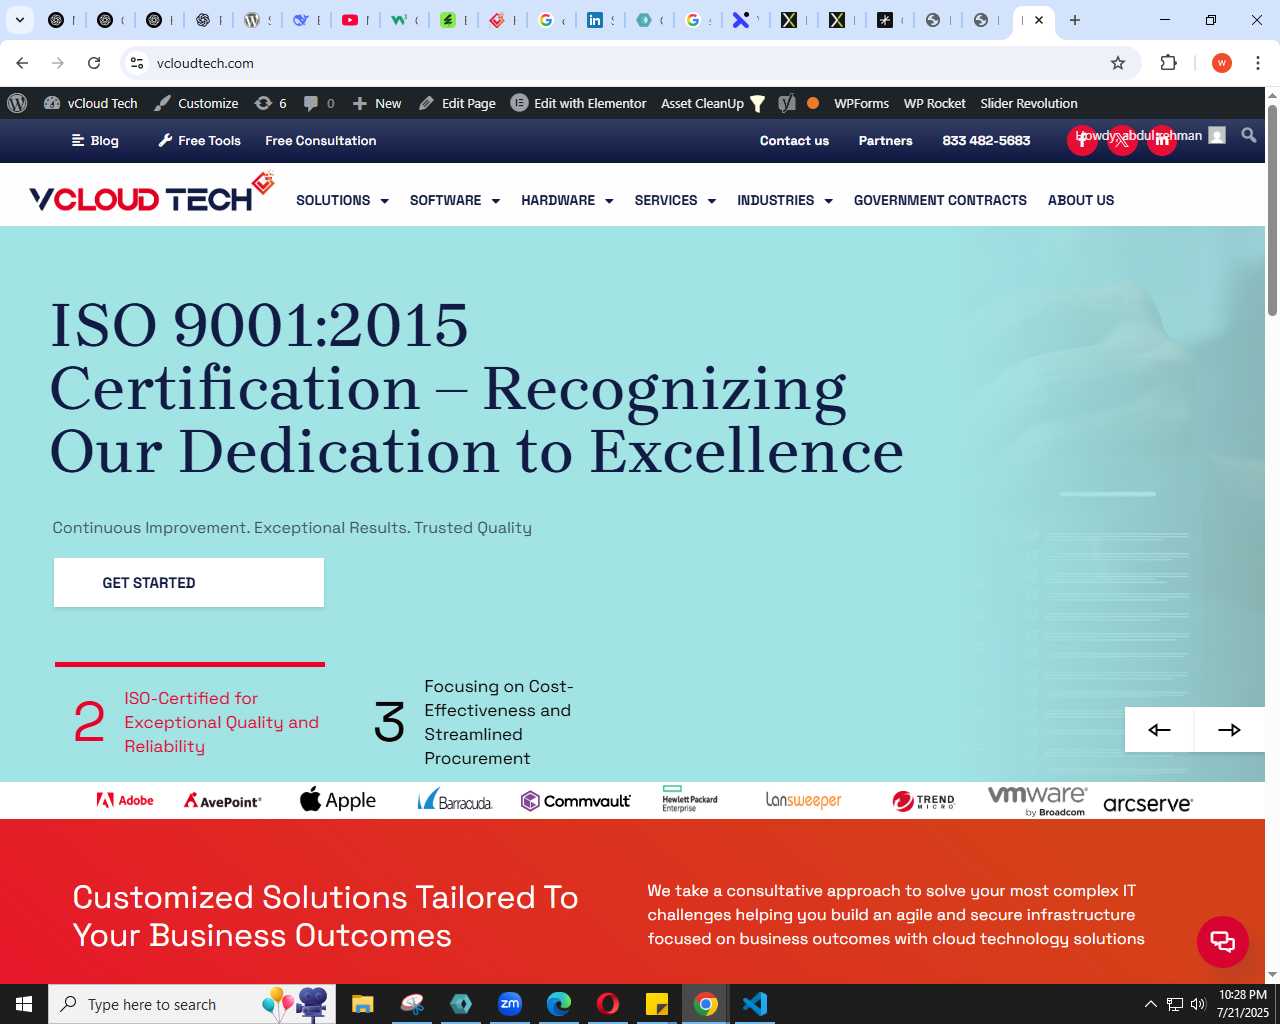Call phone number 833 482-5683
The height and width of the screenshot is (1024, 1280).
pyautogui.click(x=986, y=141)
